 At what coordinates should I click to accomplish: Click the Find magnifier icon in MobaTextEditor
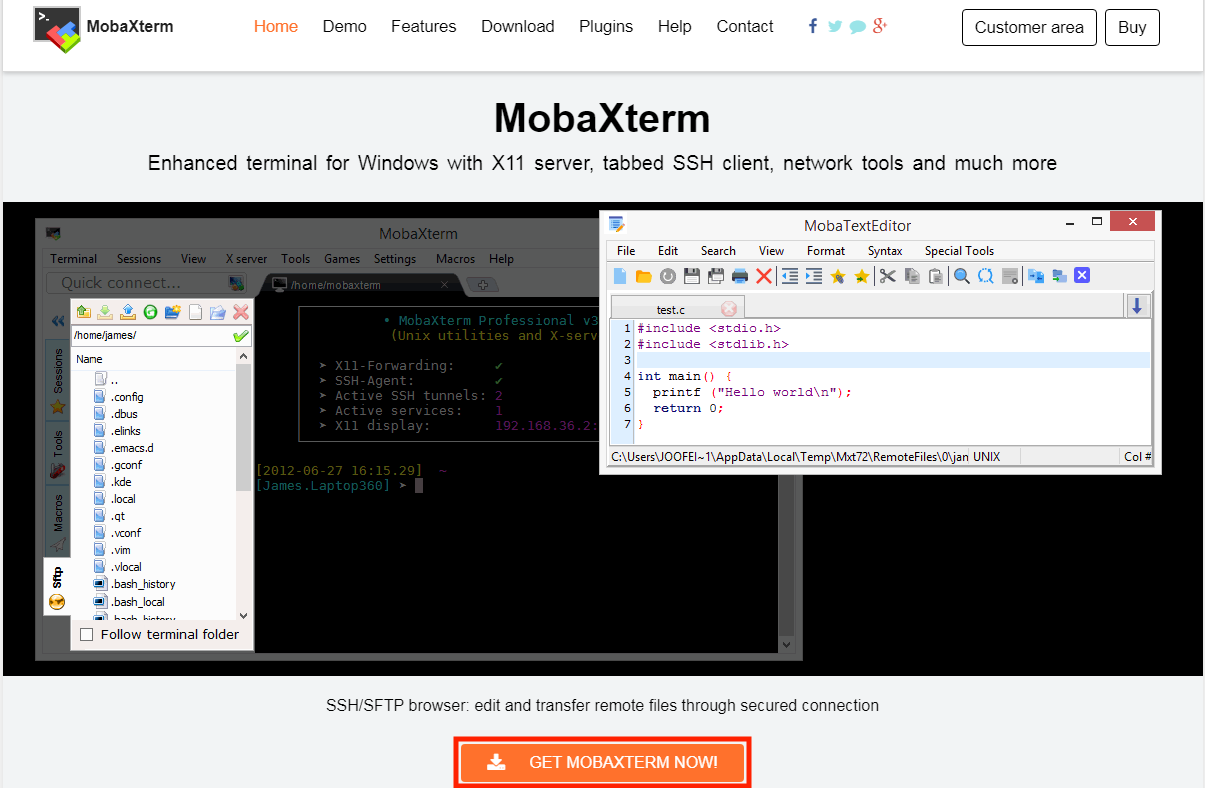click(962, 276)
